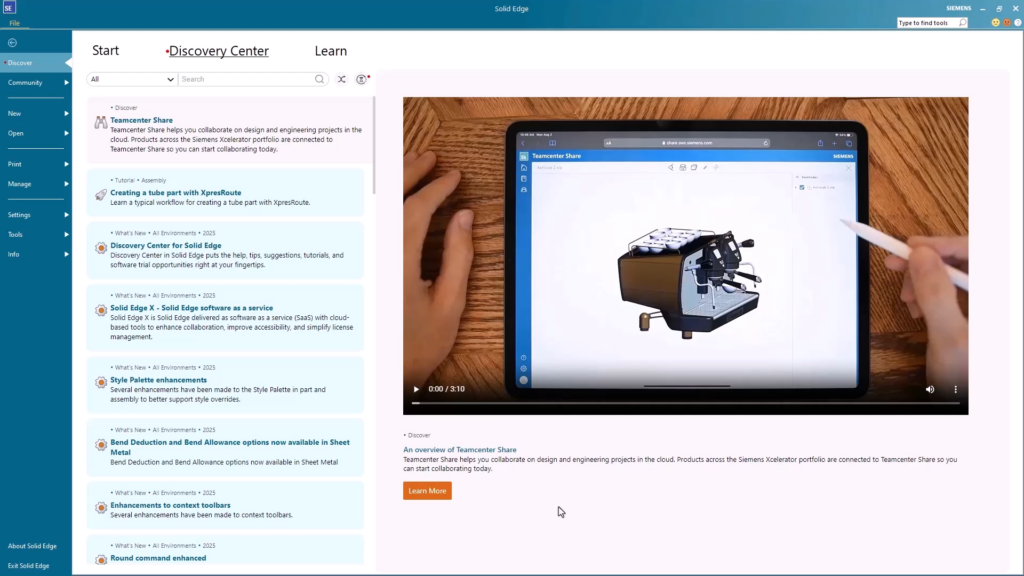Play the Teamcenter Share overview video
1024x576 pixels.
pyautogui.click(x=417, y=389)
